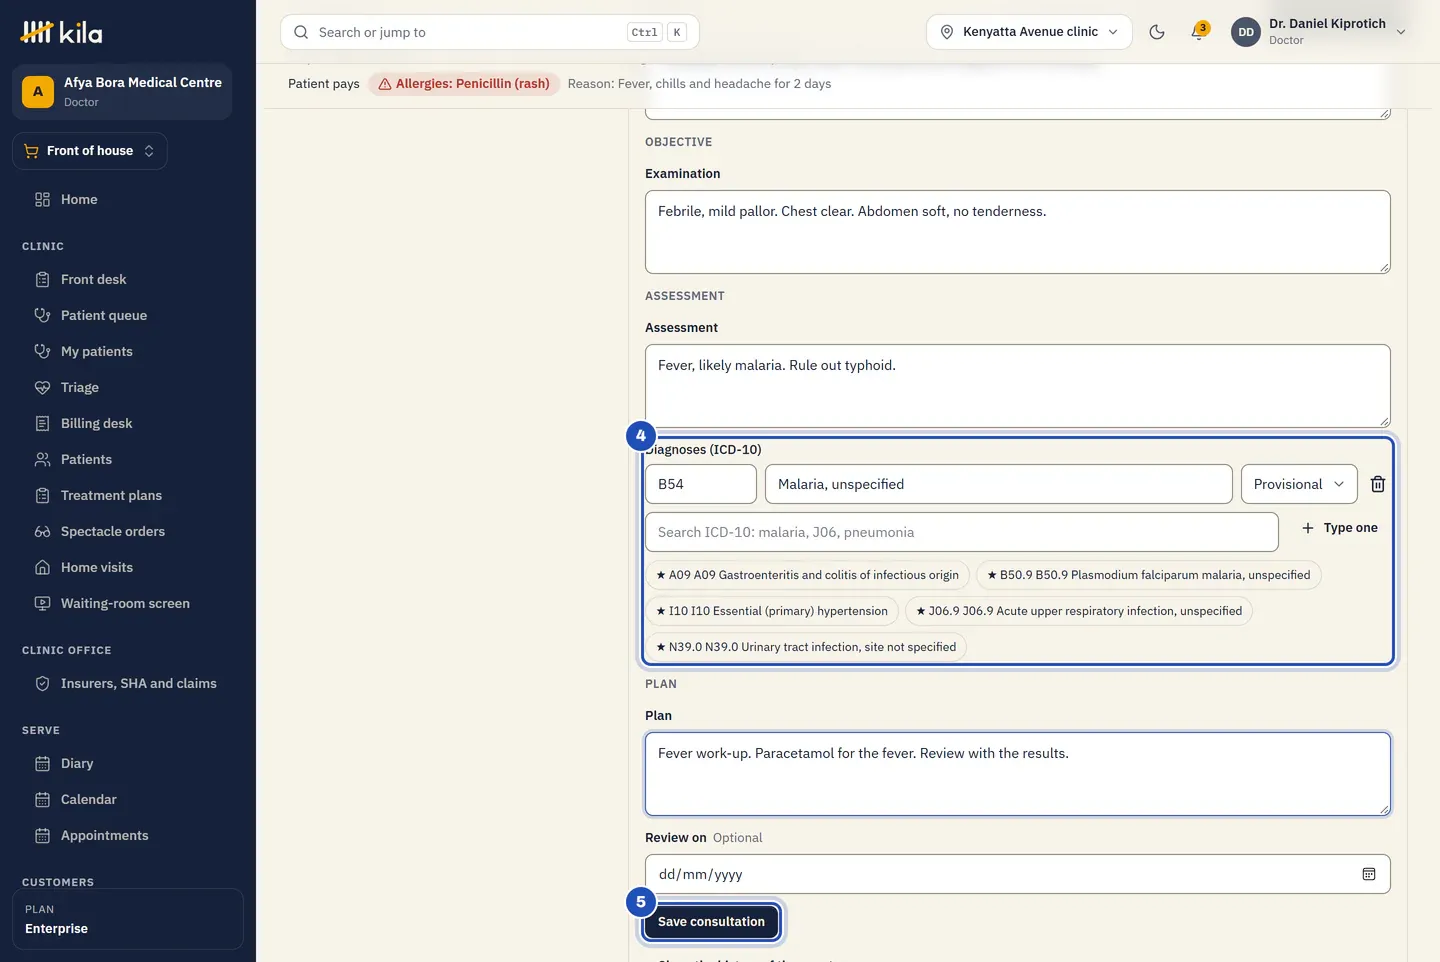Click the Home sidebar icon
Image resolution: width=1440 pixels, height=962 pixels.
pos(42,199)
